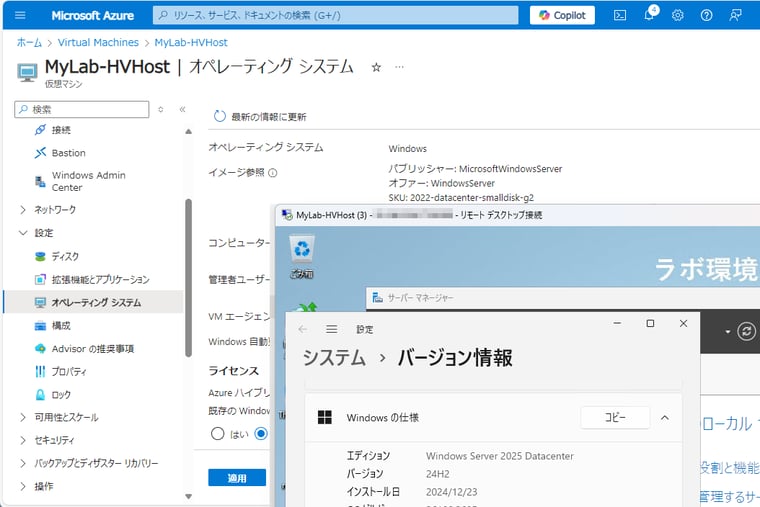
Task: Open ディスク in the sidebar
Action: [x=65, y=256]
